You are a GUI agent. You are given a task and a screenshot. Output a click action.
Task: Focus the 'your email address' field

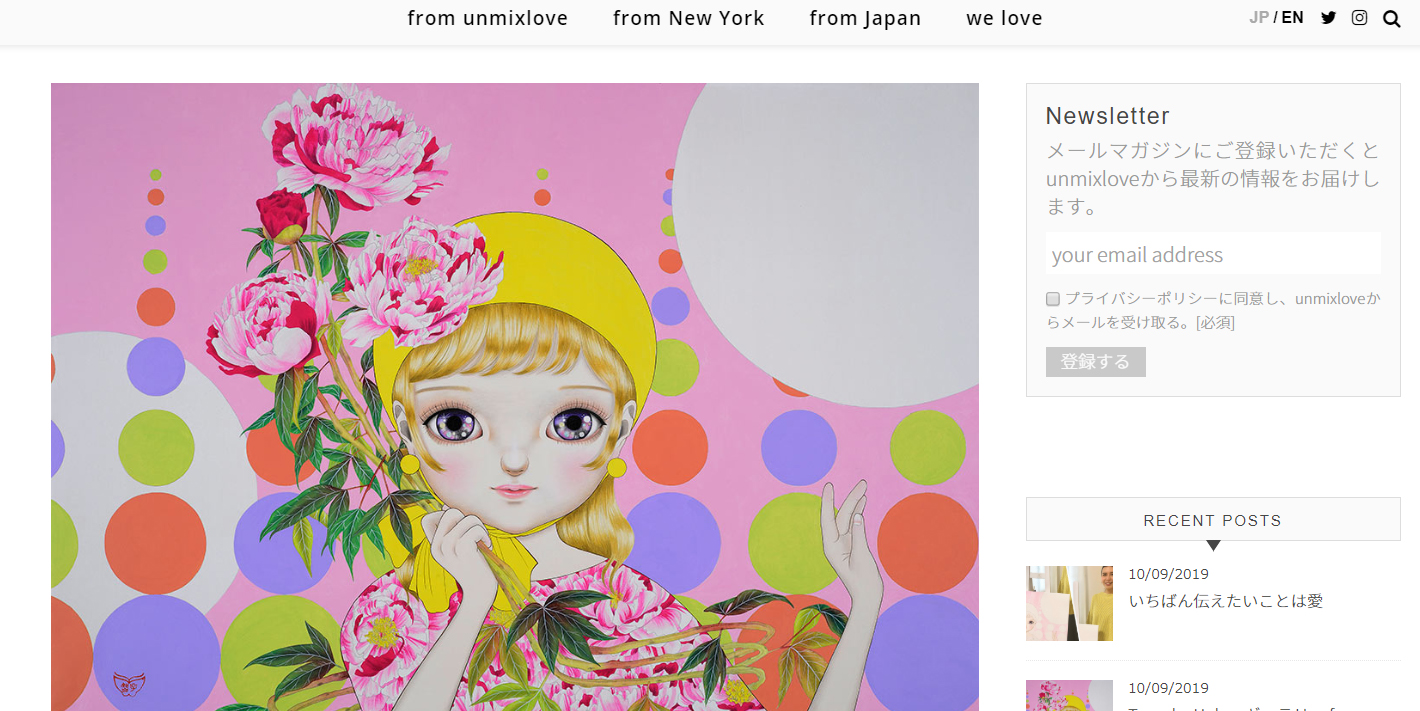1213,254
